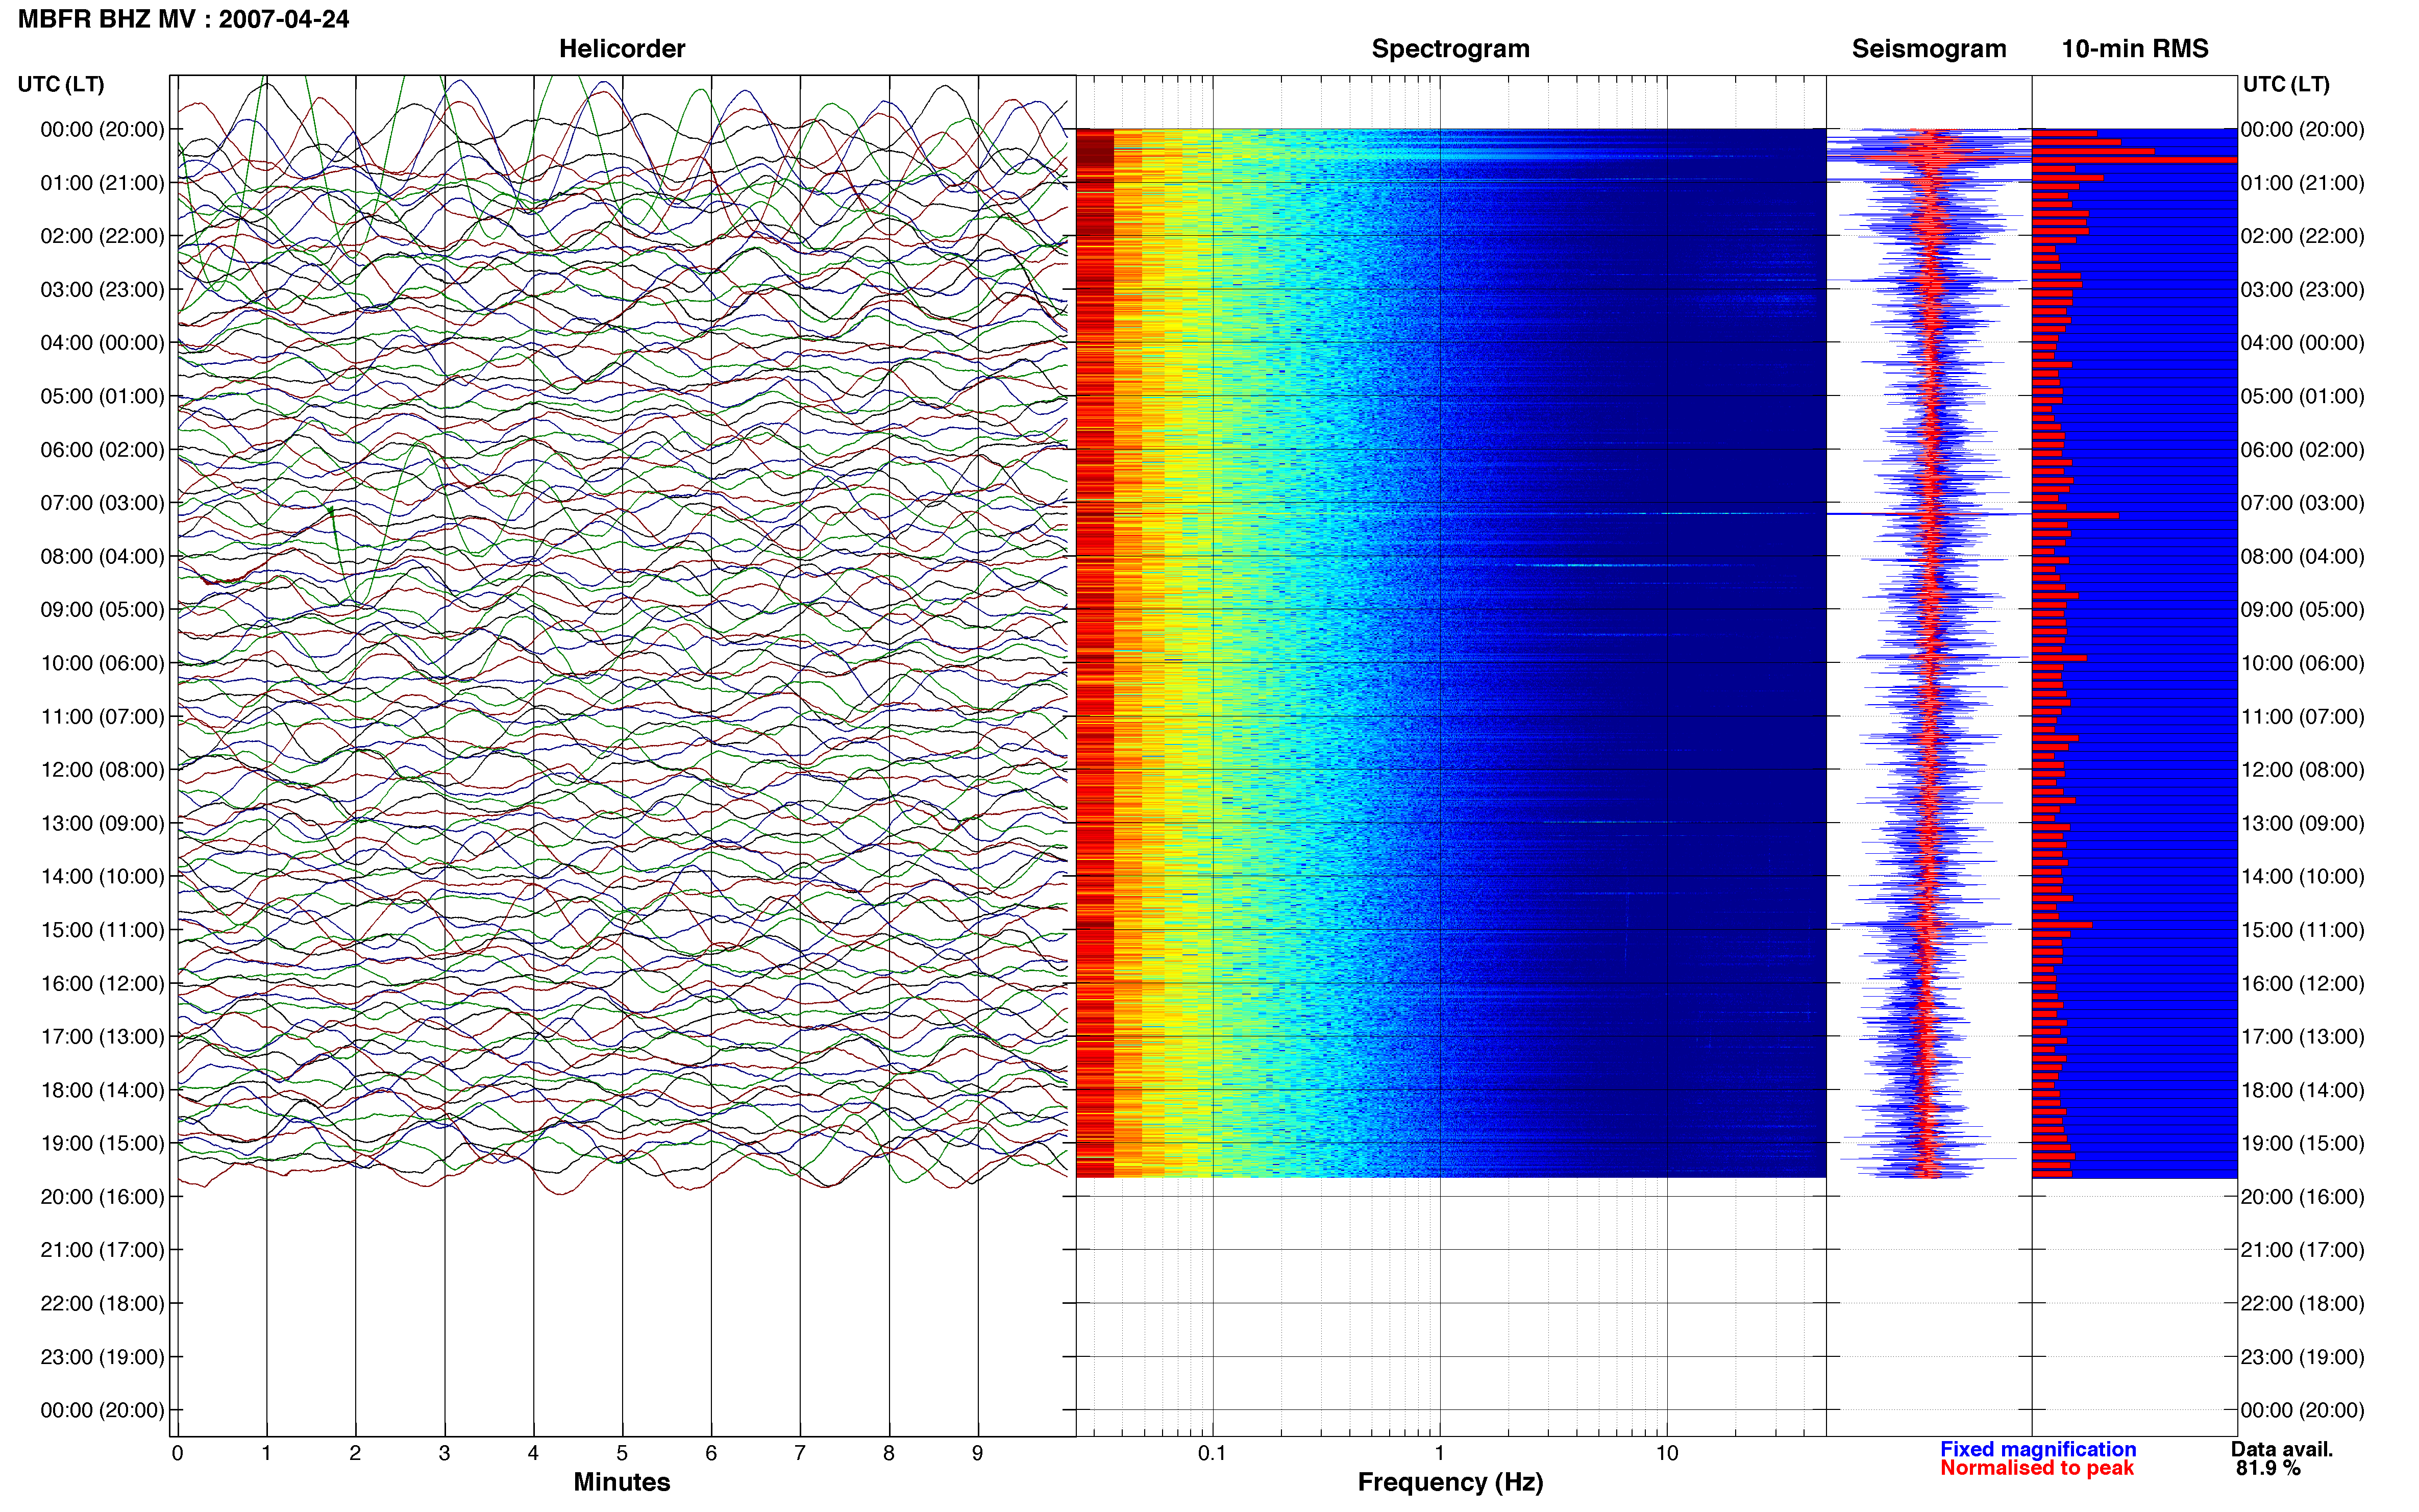The width and height of the screenshot is (2419, 1512).
Task: Click the 'Data avail.' label
Action: click(x=2282, y=1449)
